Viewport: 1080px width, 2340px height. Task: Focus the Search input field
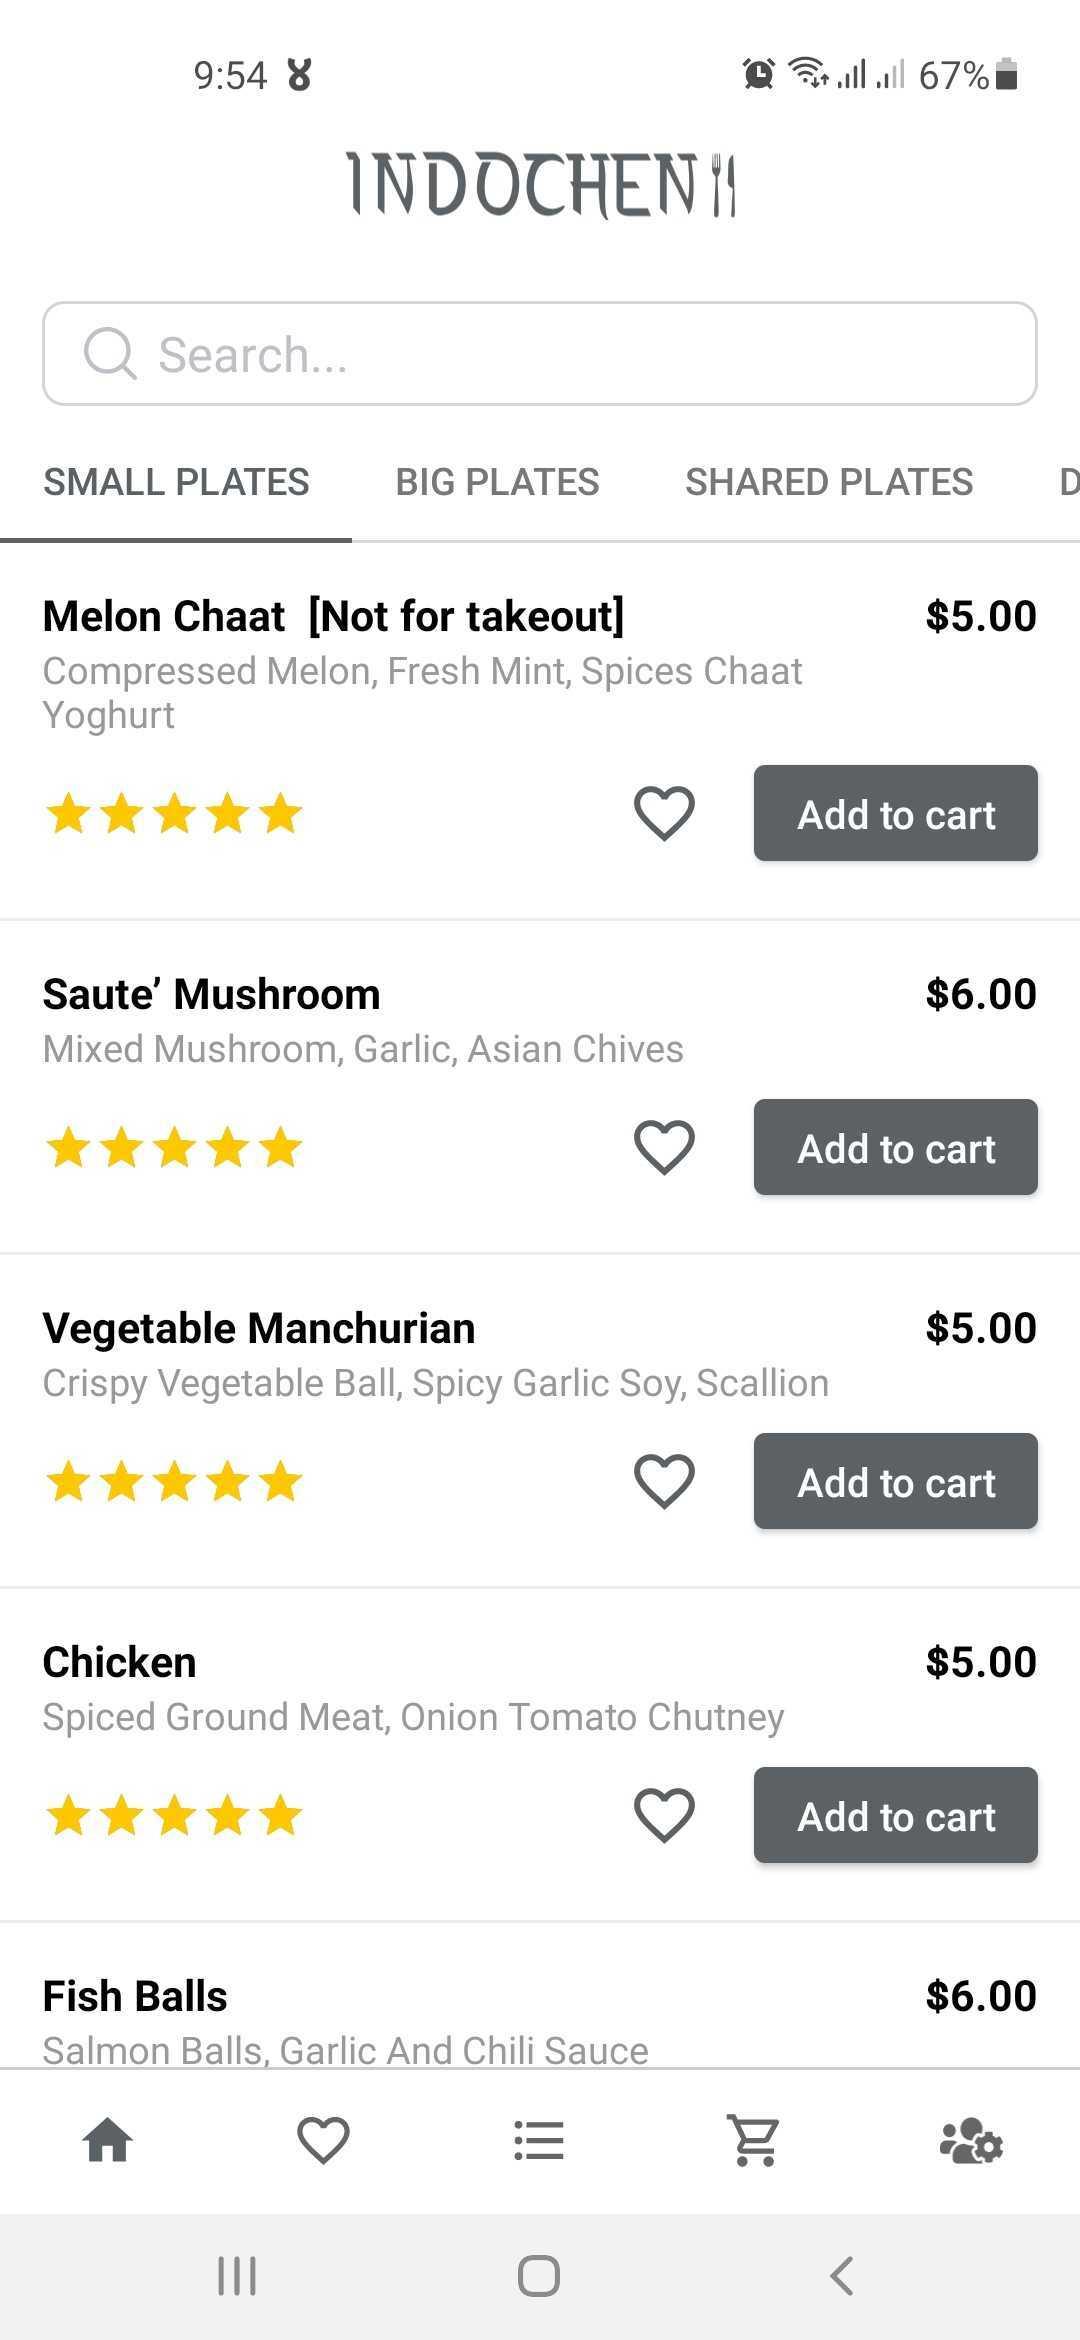[x=540, y=354]
